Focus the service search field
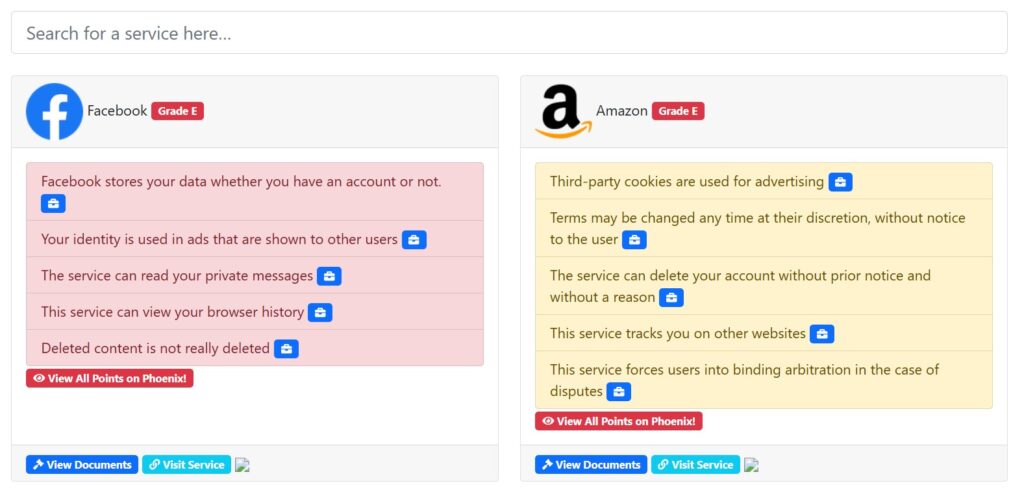The width and height of the screenshot is (1024, 494). click(509, 33)
